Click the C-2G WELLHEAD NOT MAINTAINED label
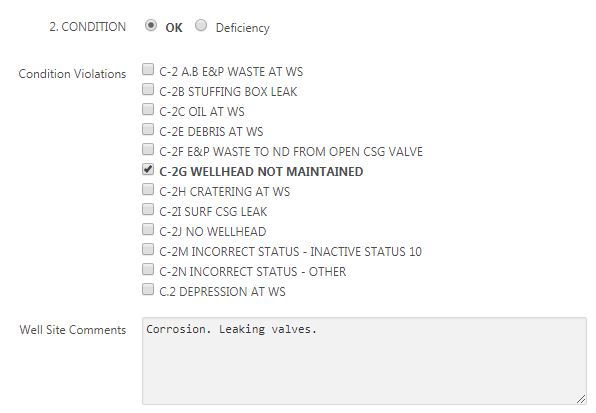 pyautogui.click(x=261, y=172)
